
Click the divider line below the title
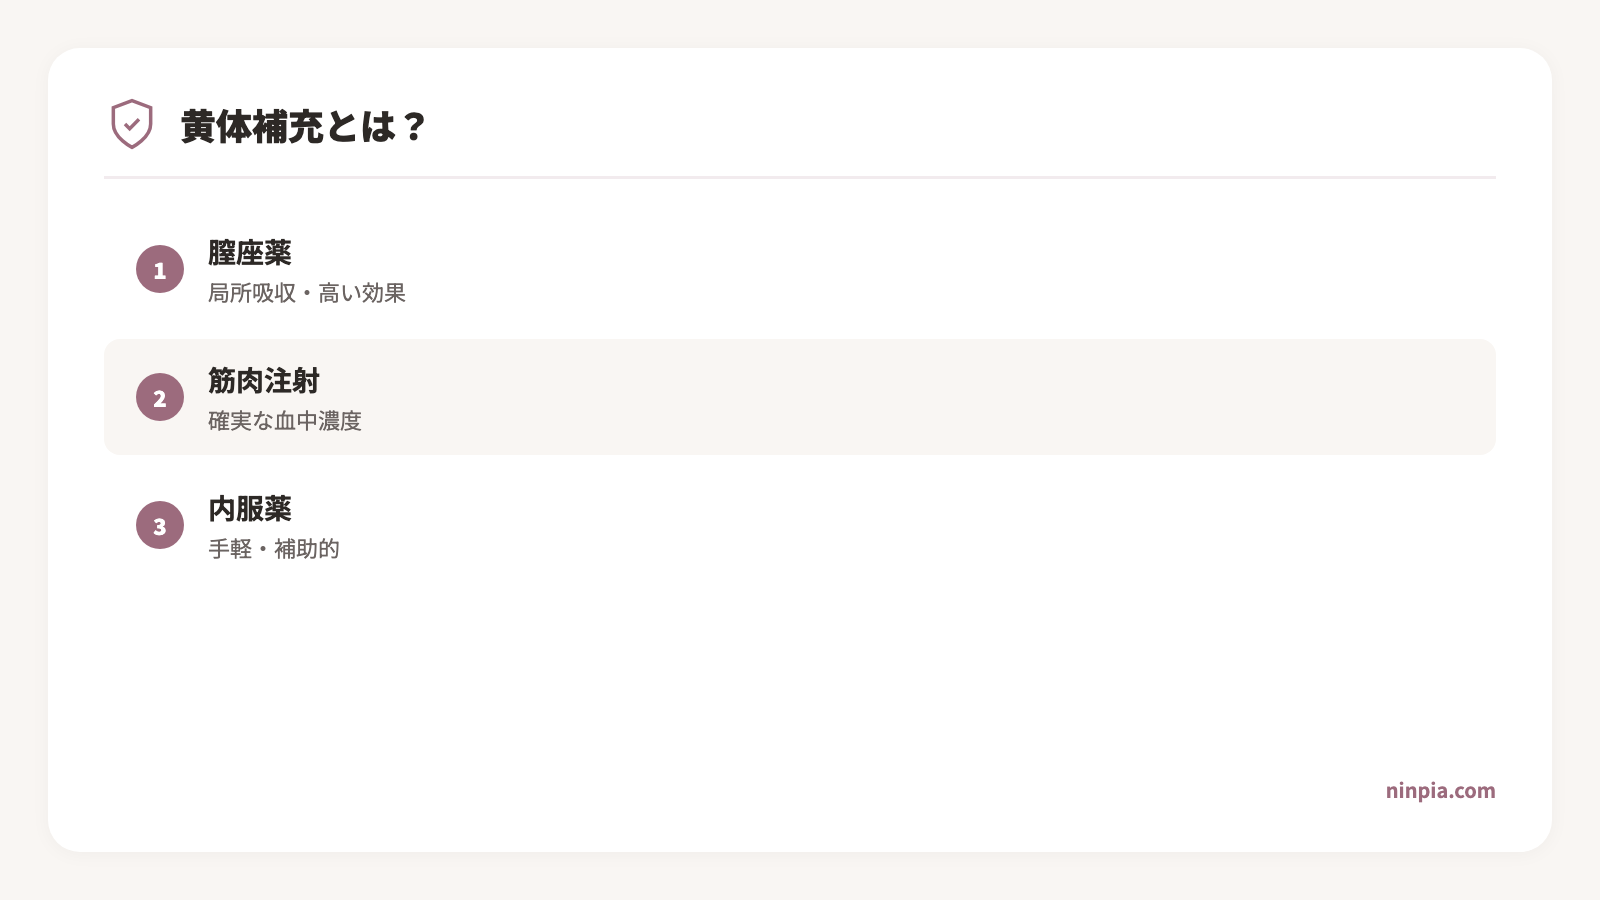pos(800,177)
